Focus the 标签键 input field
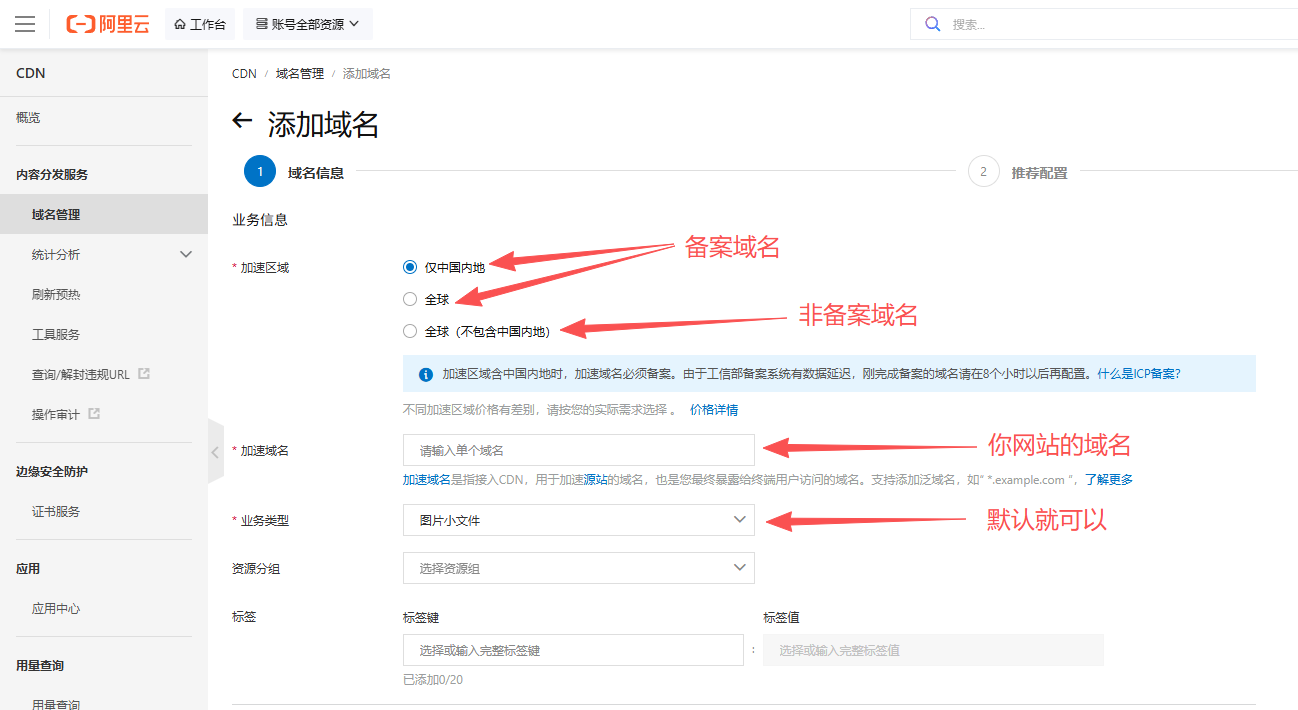 click(x=573, y=650)
